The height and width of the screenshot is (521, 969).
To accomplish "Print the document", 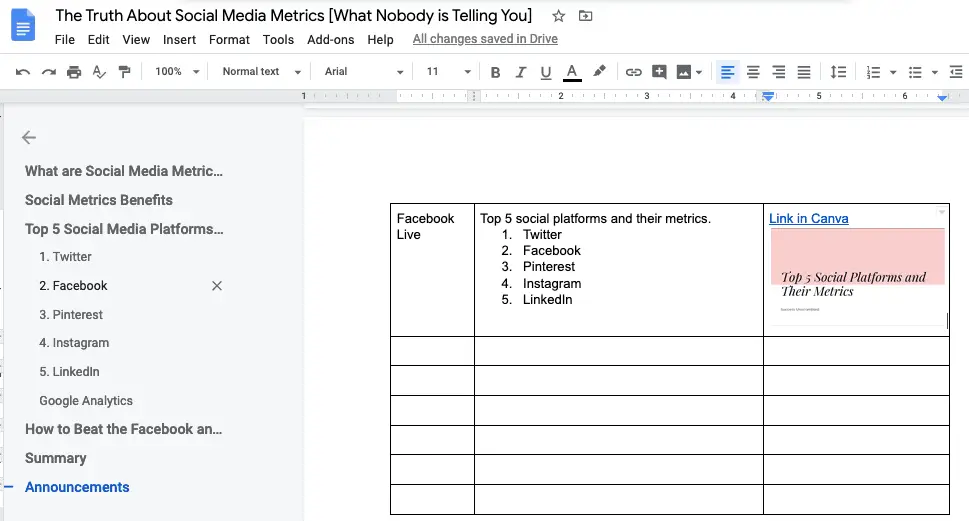I will (74, 72).
